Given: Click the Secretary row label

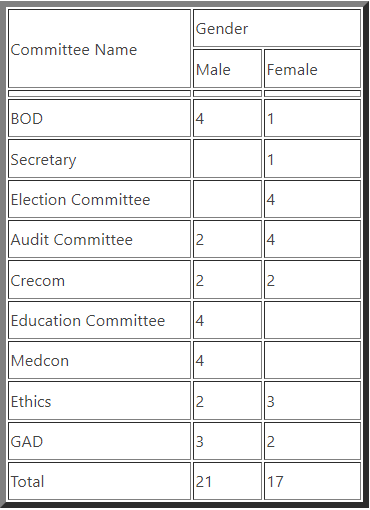Looking at the screenshot, I should [x=99, y=159].
